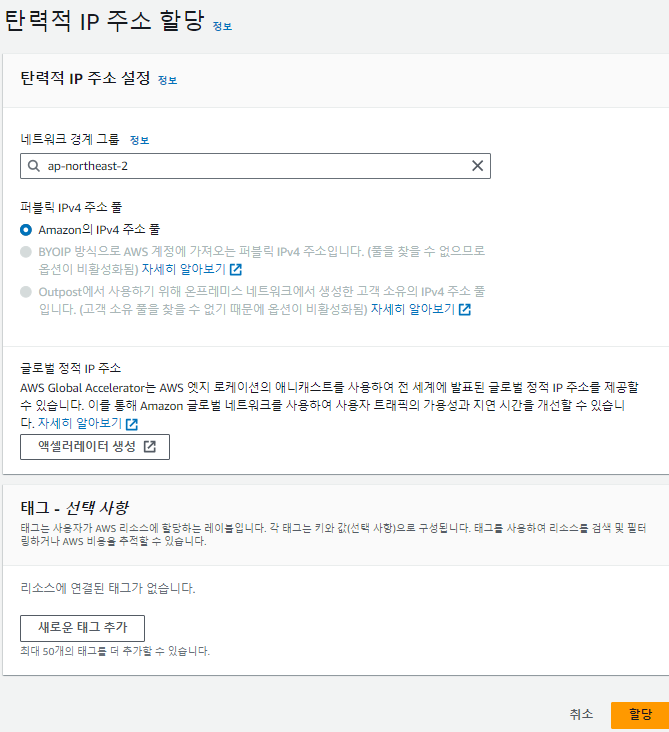Open external link icon after Outpost 자세히 알아보기
This screenshot has height=732, width=669.
(465, 309)
